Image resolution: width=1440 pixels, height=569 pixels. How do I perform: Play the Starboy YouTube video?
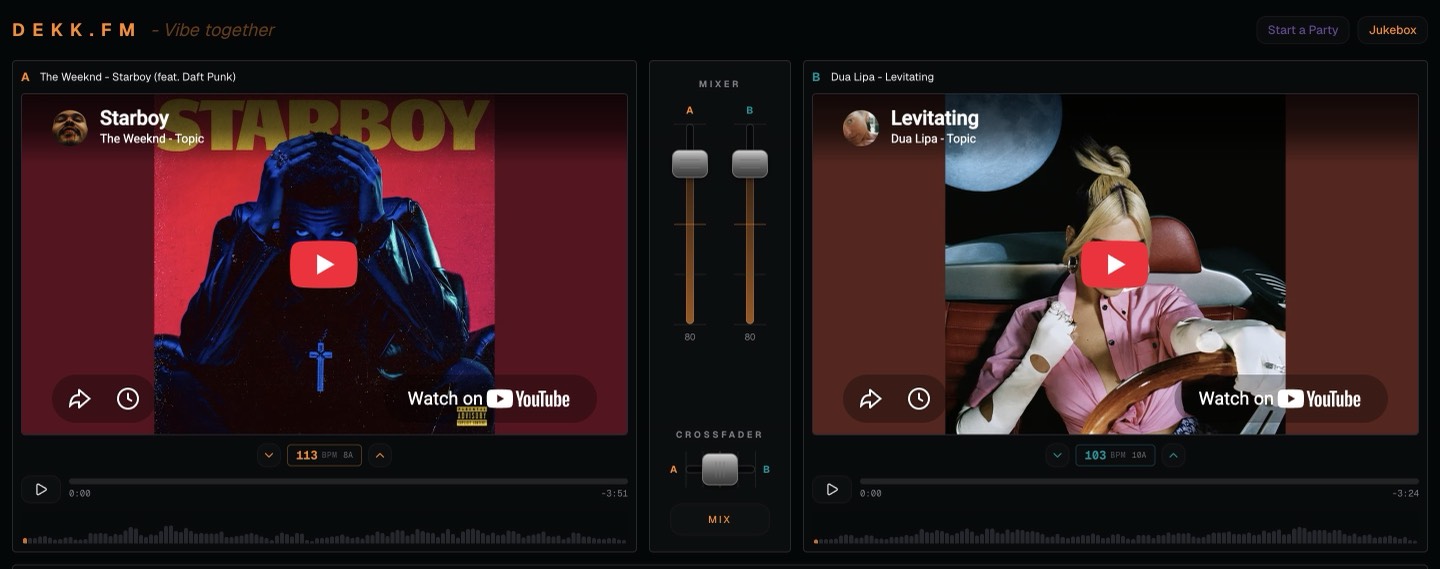coord(324,264)
